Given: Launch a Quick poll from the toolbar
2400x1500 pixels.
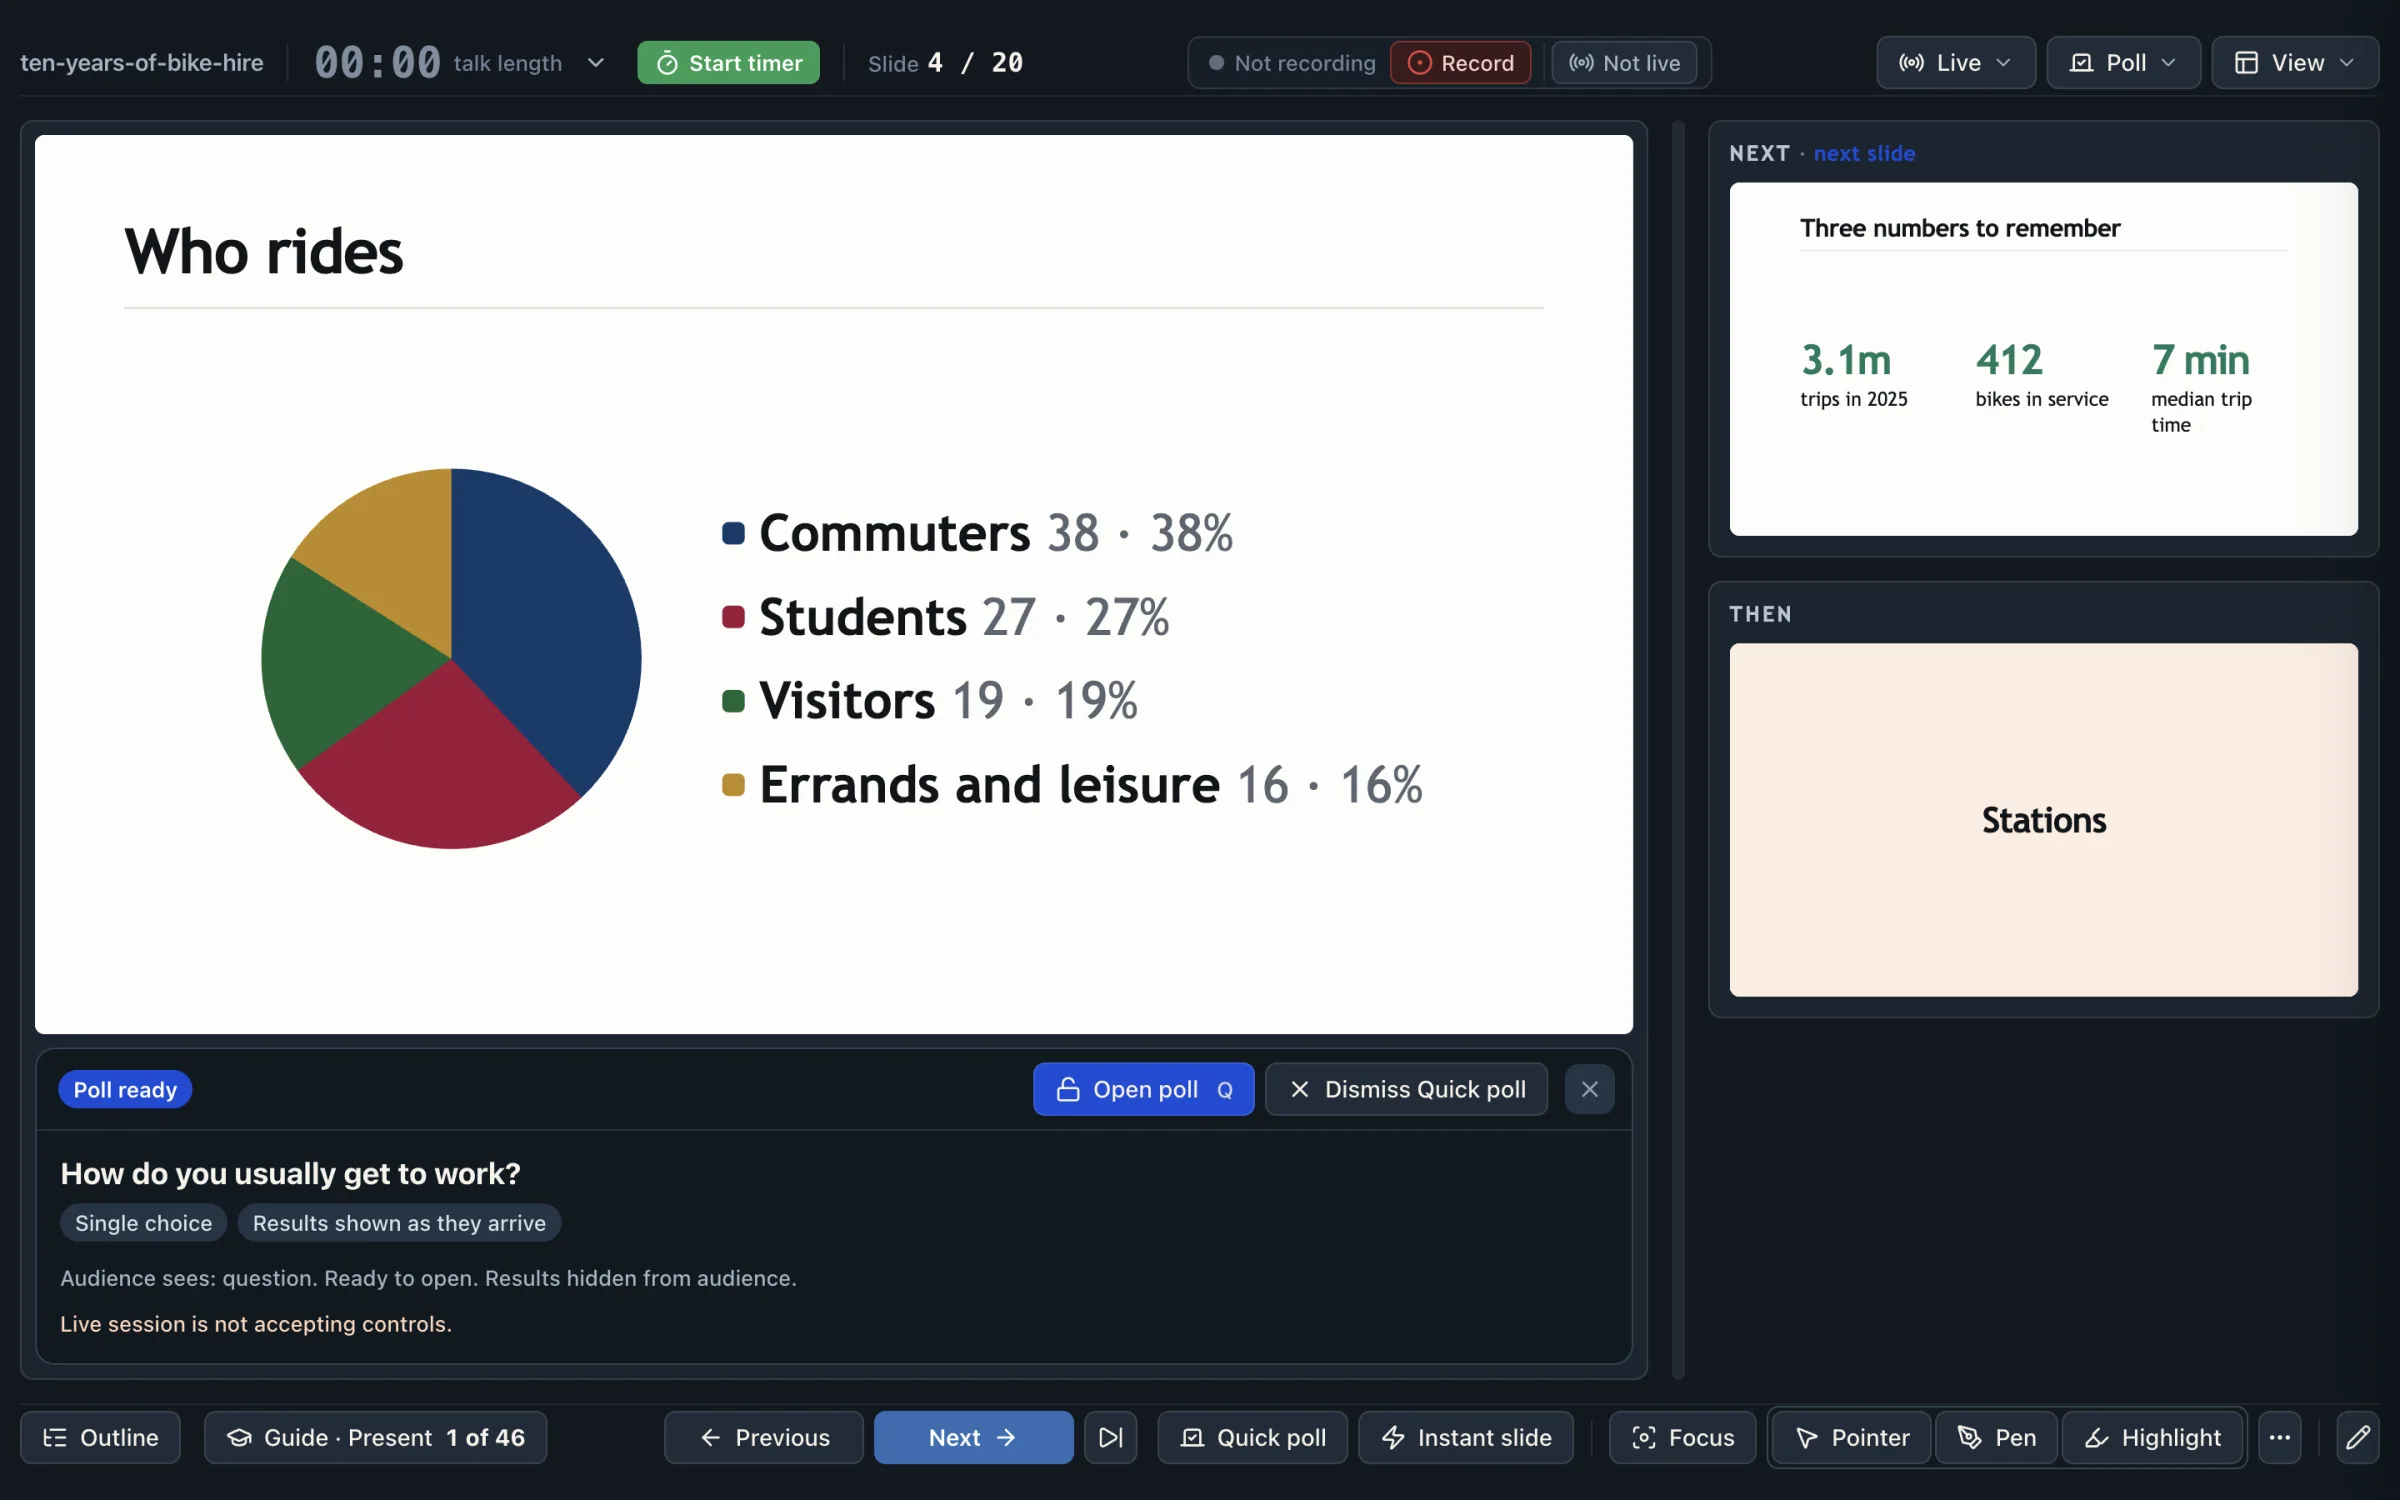Looking at the screenshot, I should [1252, 1437].
